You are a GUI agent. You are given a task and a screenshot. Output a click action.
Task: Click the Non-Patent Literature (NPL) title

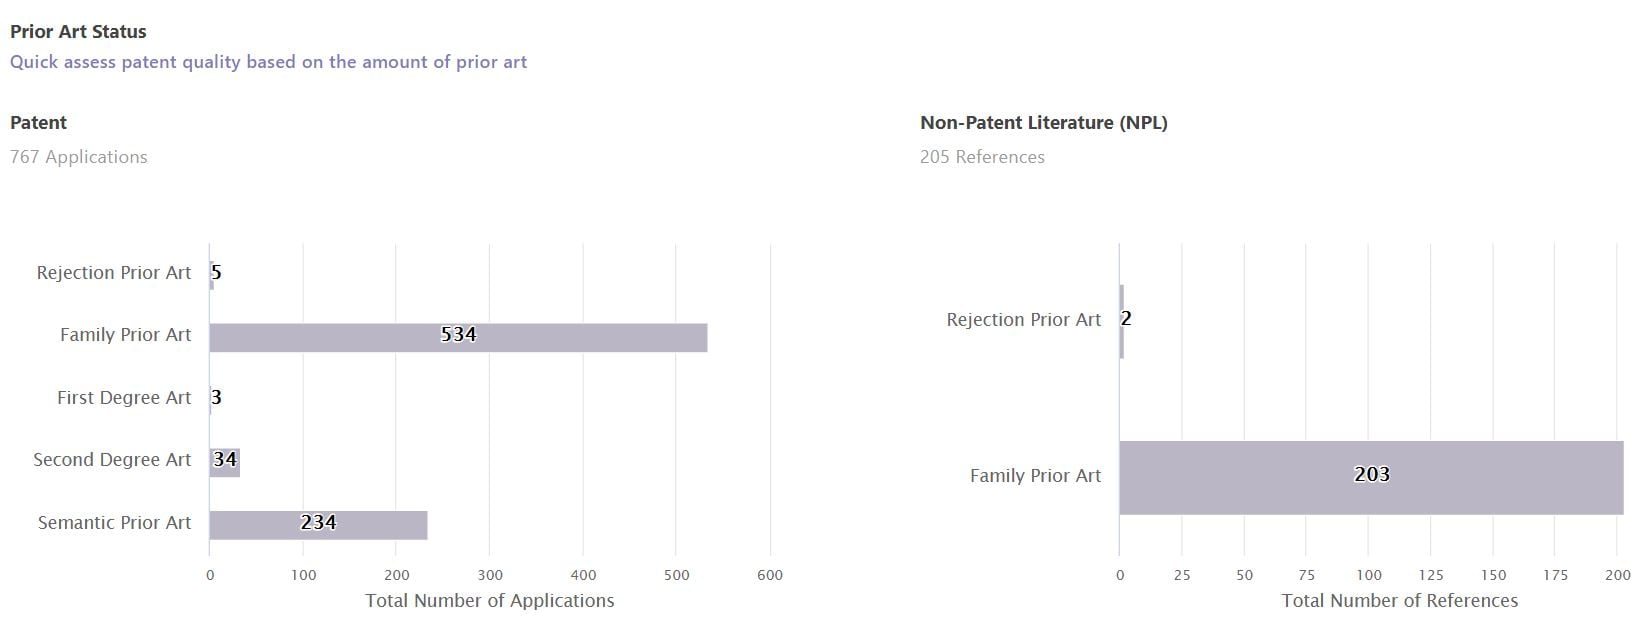1044,123
